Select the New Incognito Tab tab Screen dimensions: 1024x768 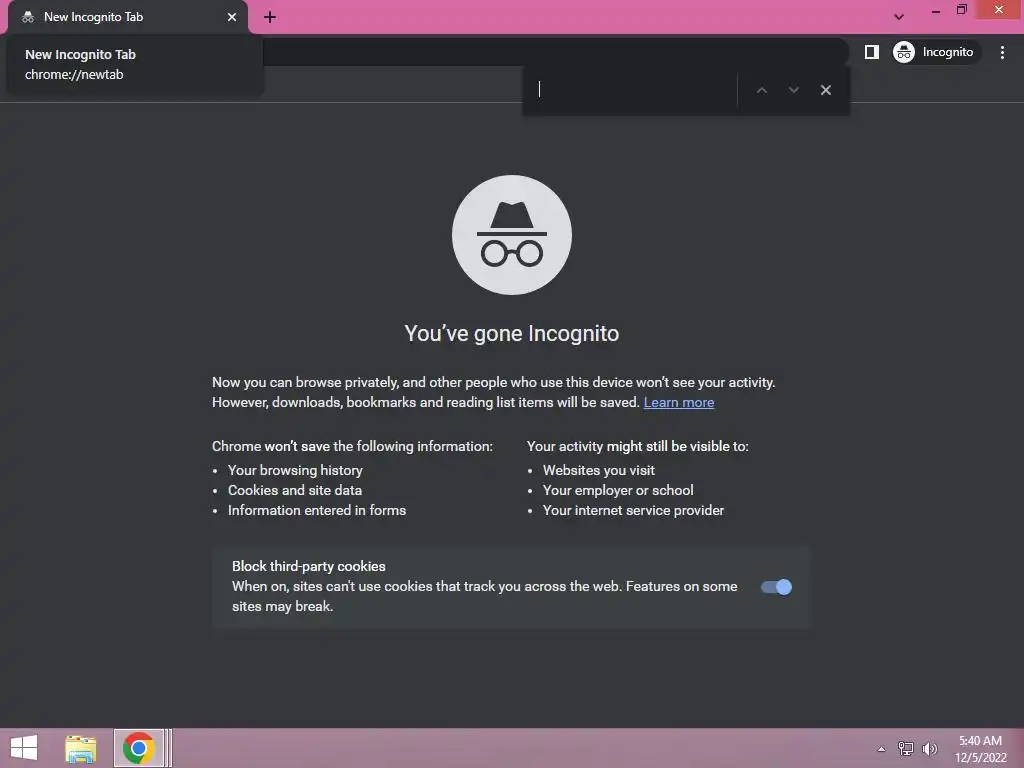(128, 17)
